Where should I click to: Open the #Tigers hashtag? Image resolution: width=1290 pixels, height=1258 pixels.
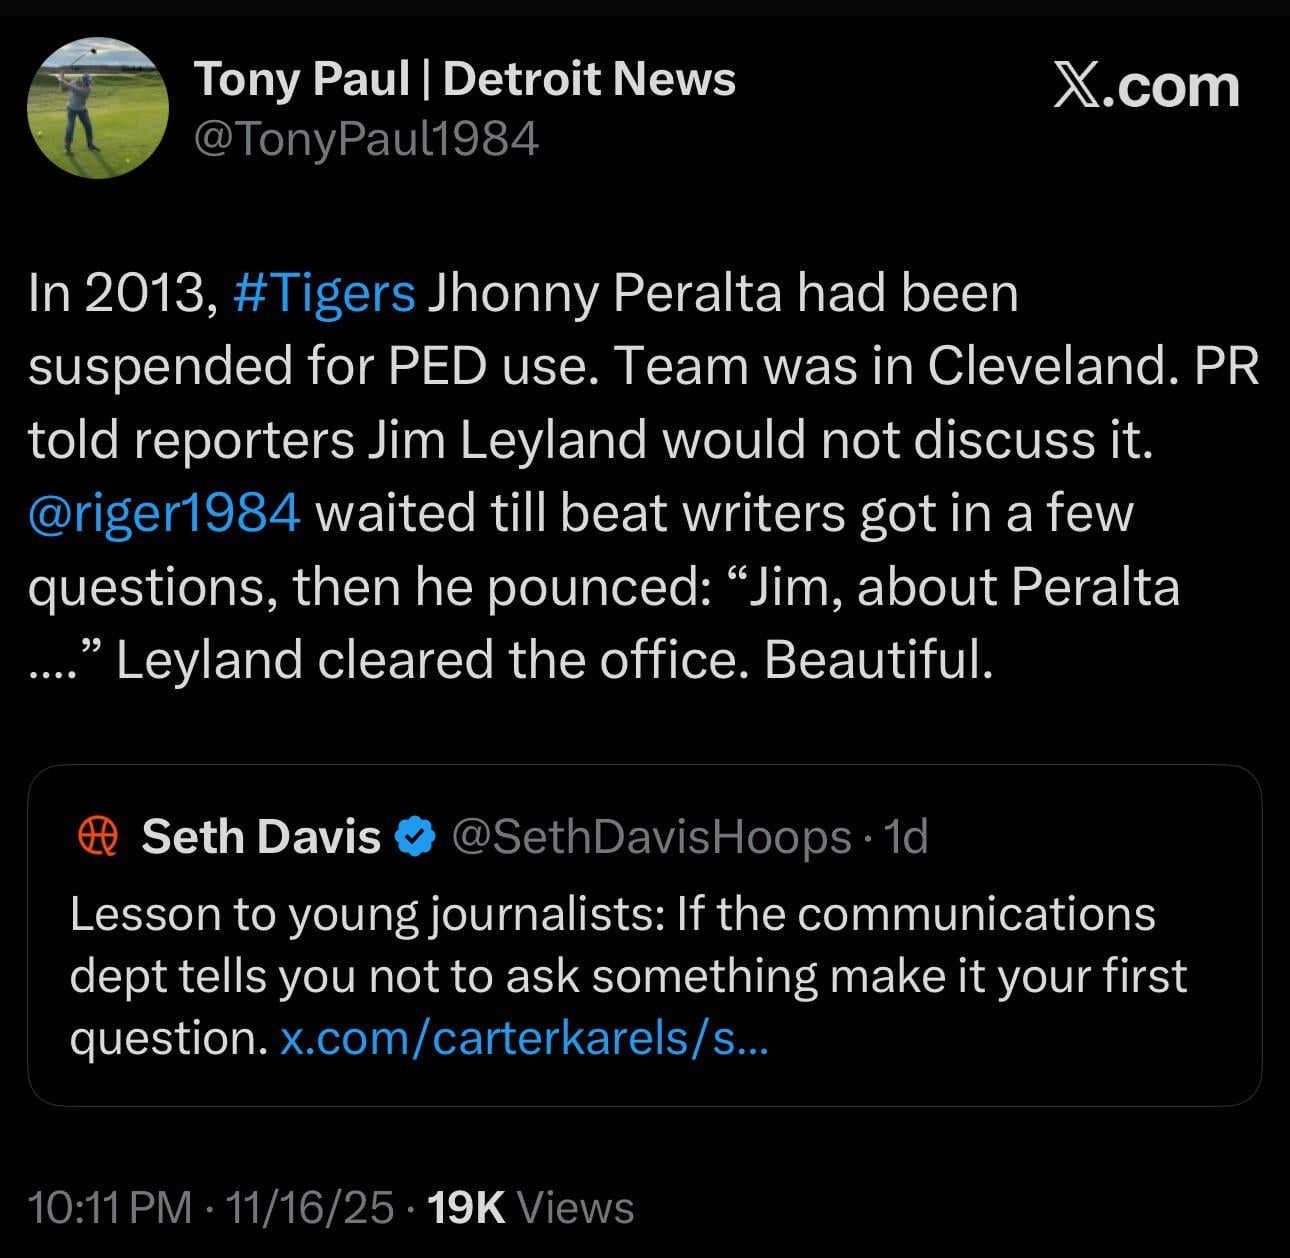pos(324,293)
